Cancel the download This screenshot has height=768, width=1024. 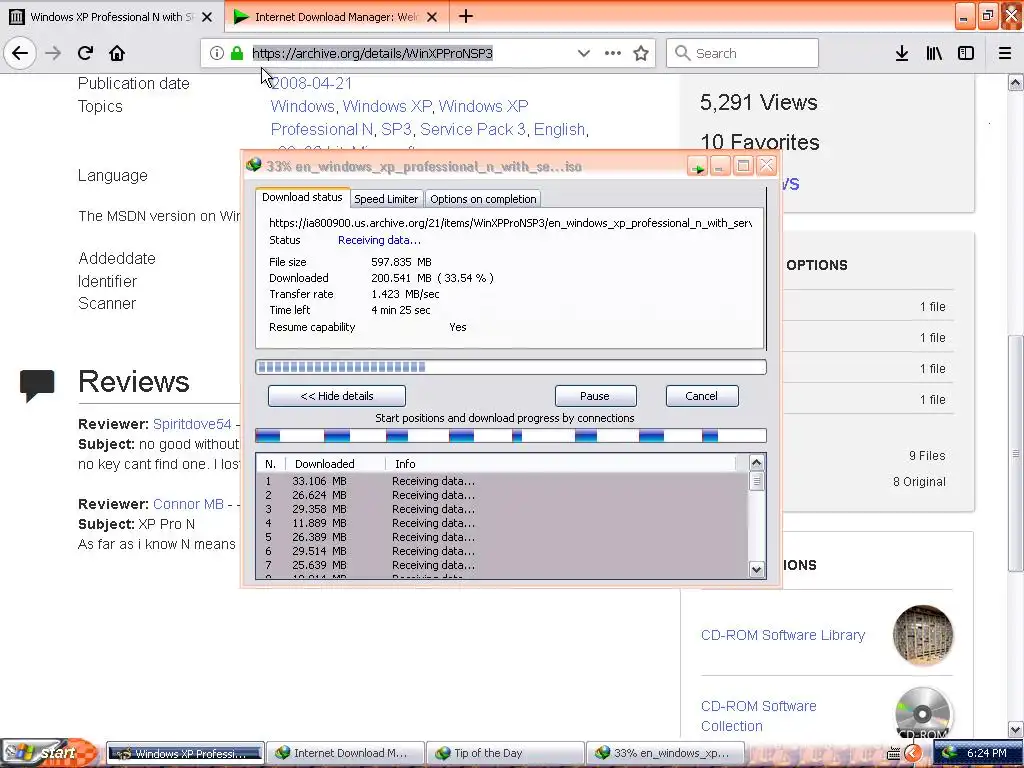[701, 396]
